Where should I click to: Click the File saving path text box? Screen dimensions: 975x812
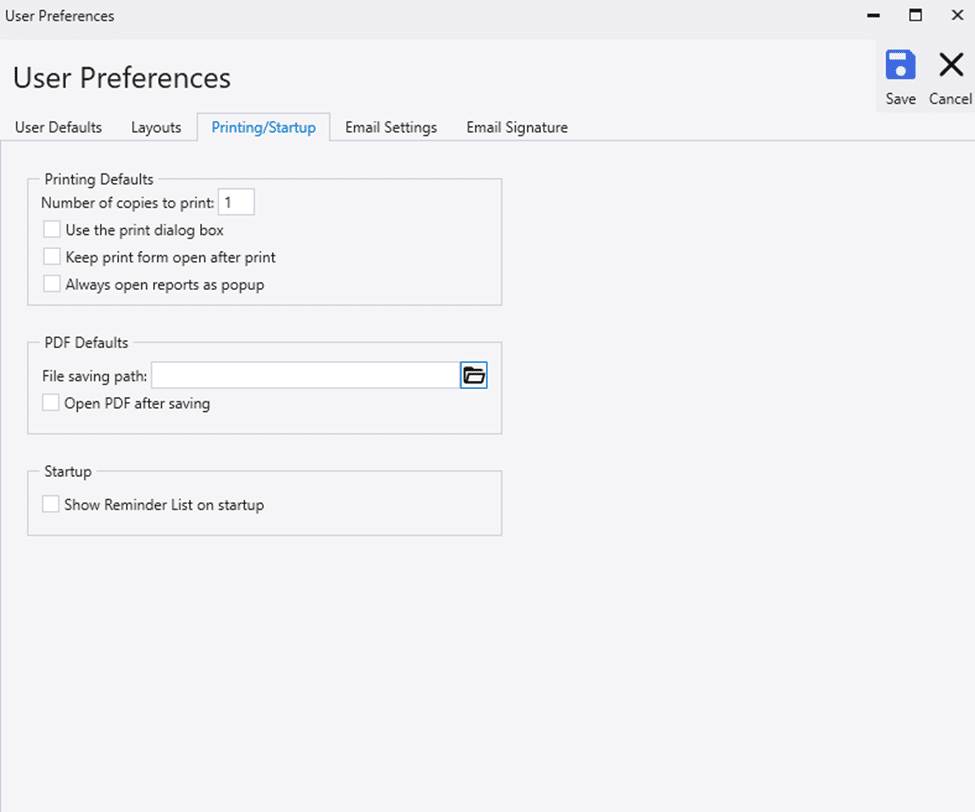306,375
